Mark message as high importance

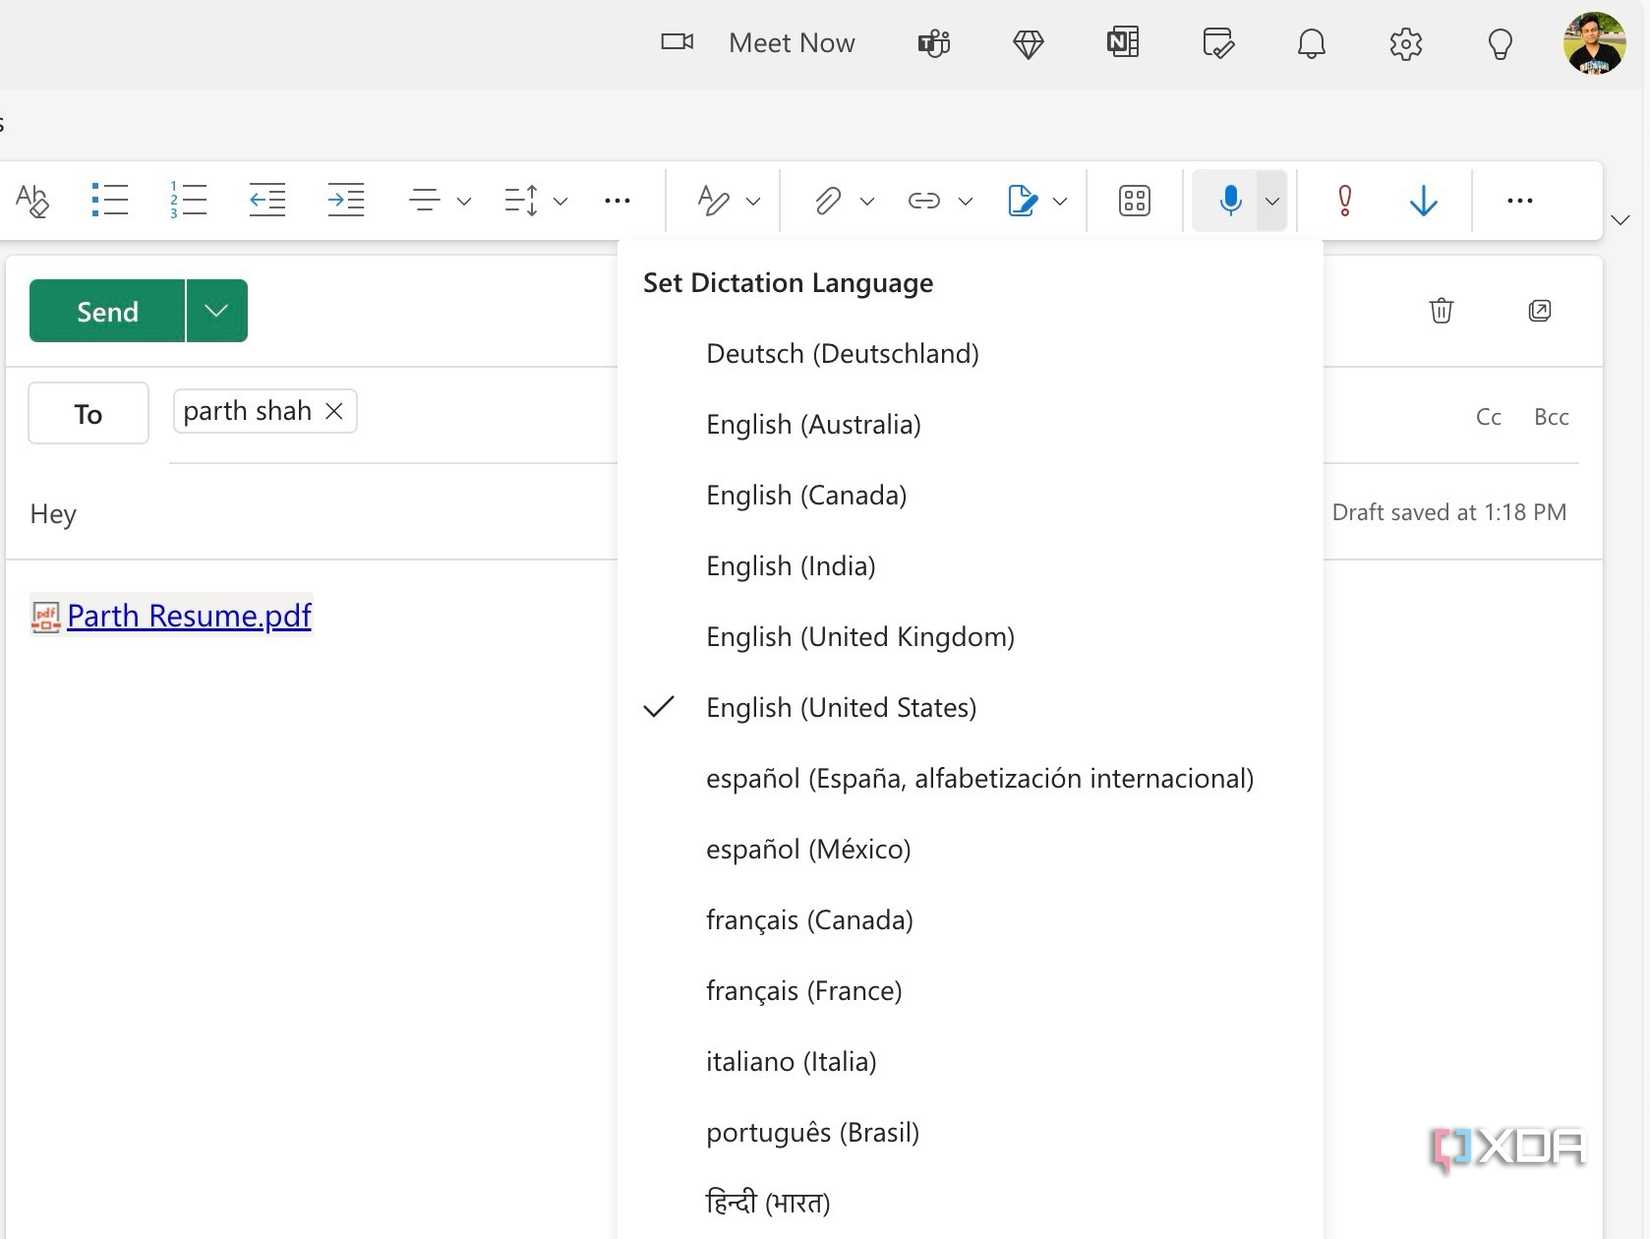(x=1345, y=201)
